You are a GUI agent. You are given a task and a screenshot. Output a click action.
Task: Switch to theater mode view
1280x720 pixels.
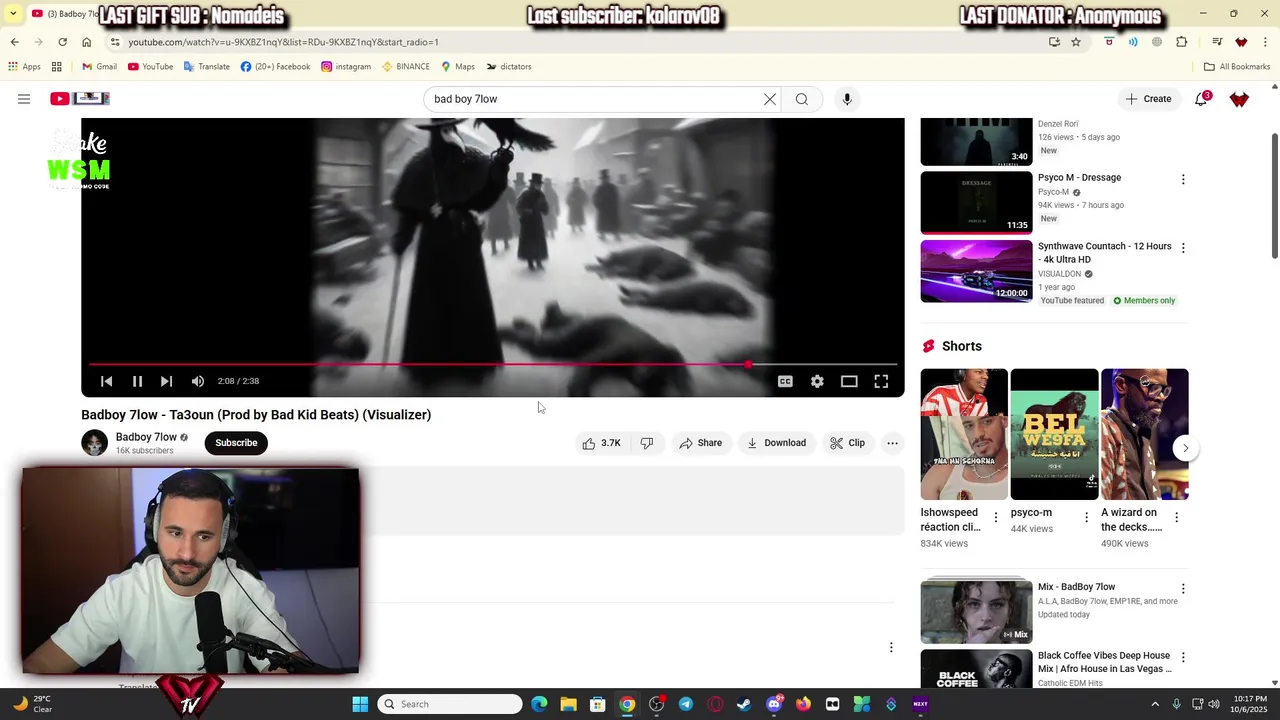pos(849,381)
